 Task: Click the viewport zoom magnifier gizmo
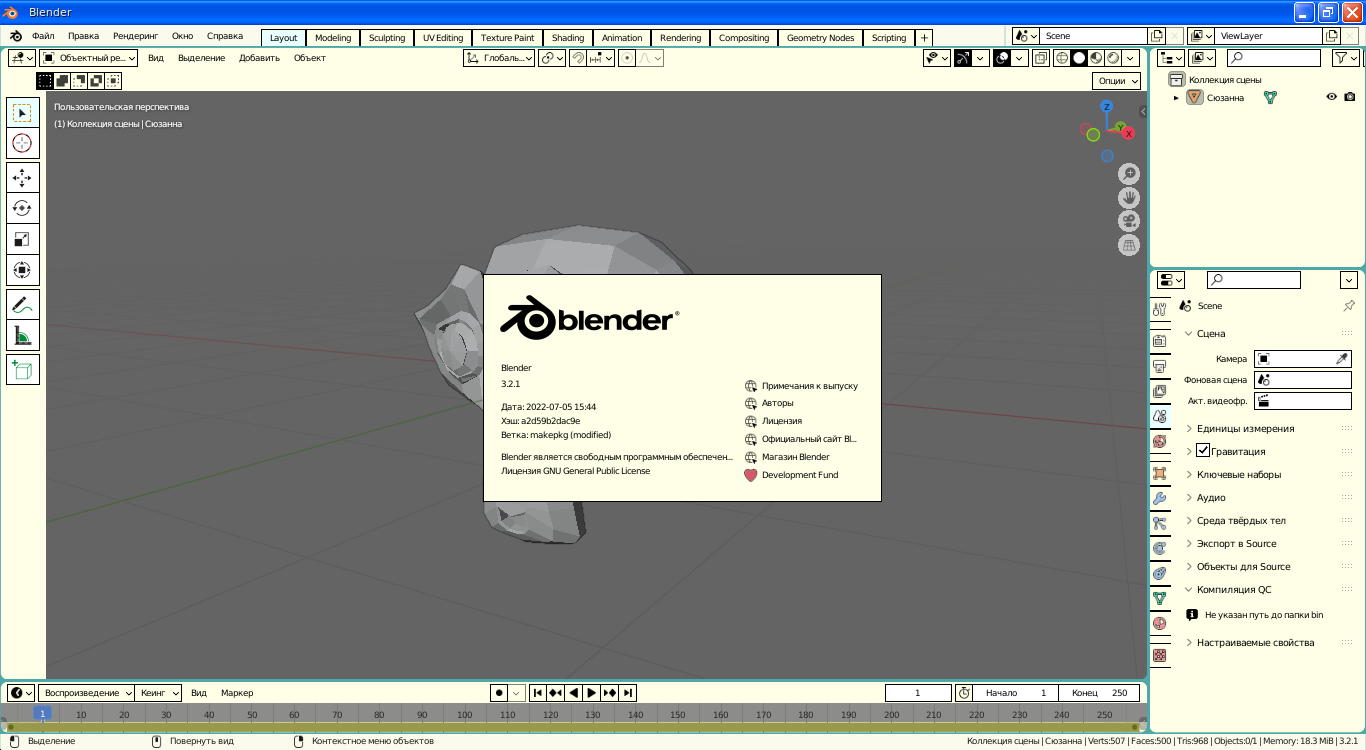click(x=1129, y=174)
